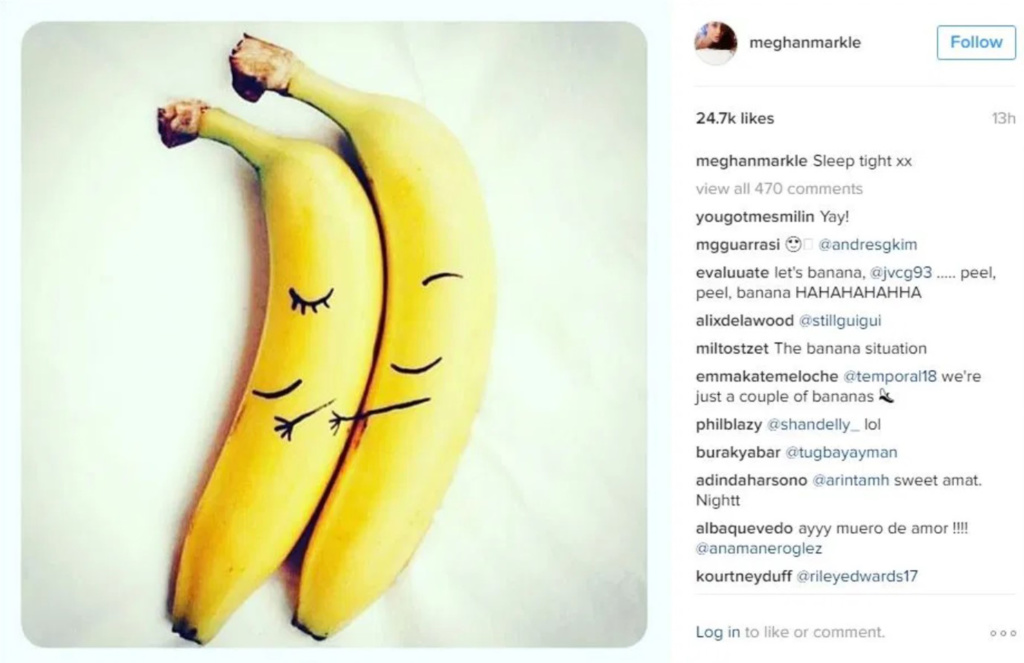This screenshot has height=663, width=1024.
Task: Click the Follow button
Action: coord(976,42)
